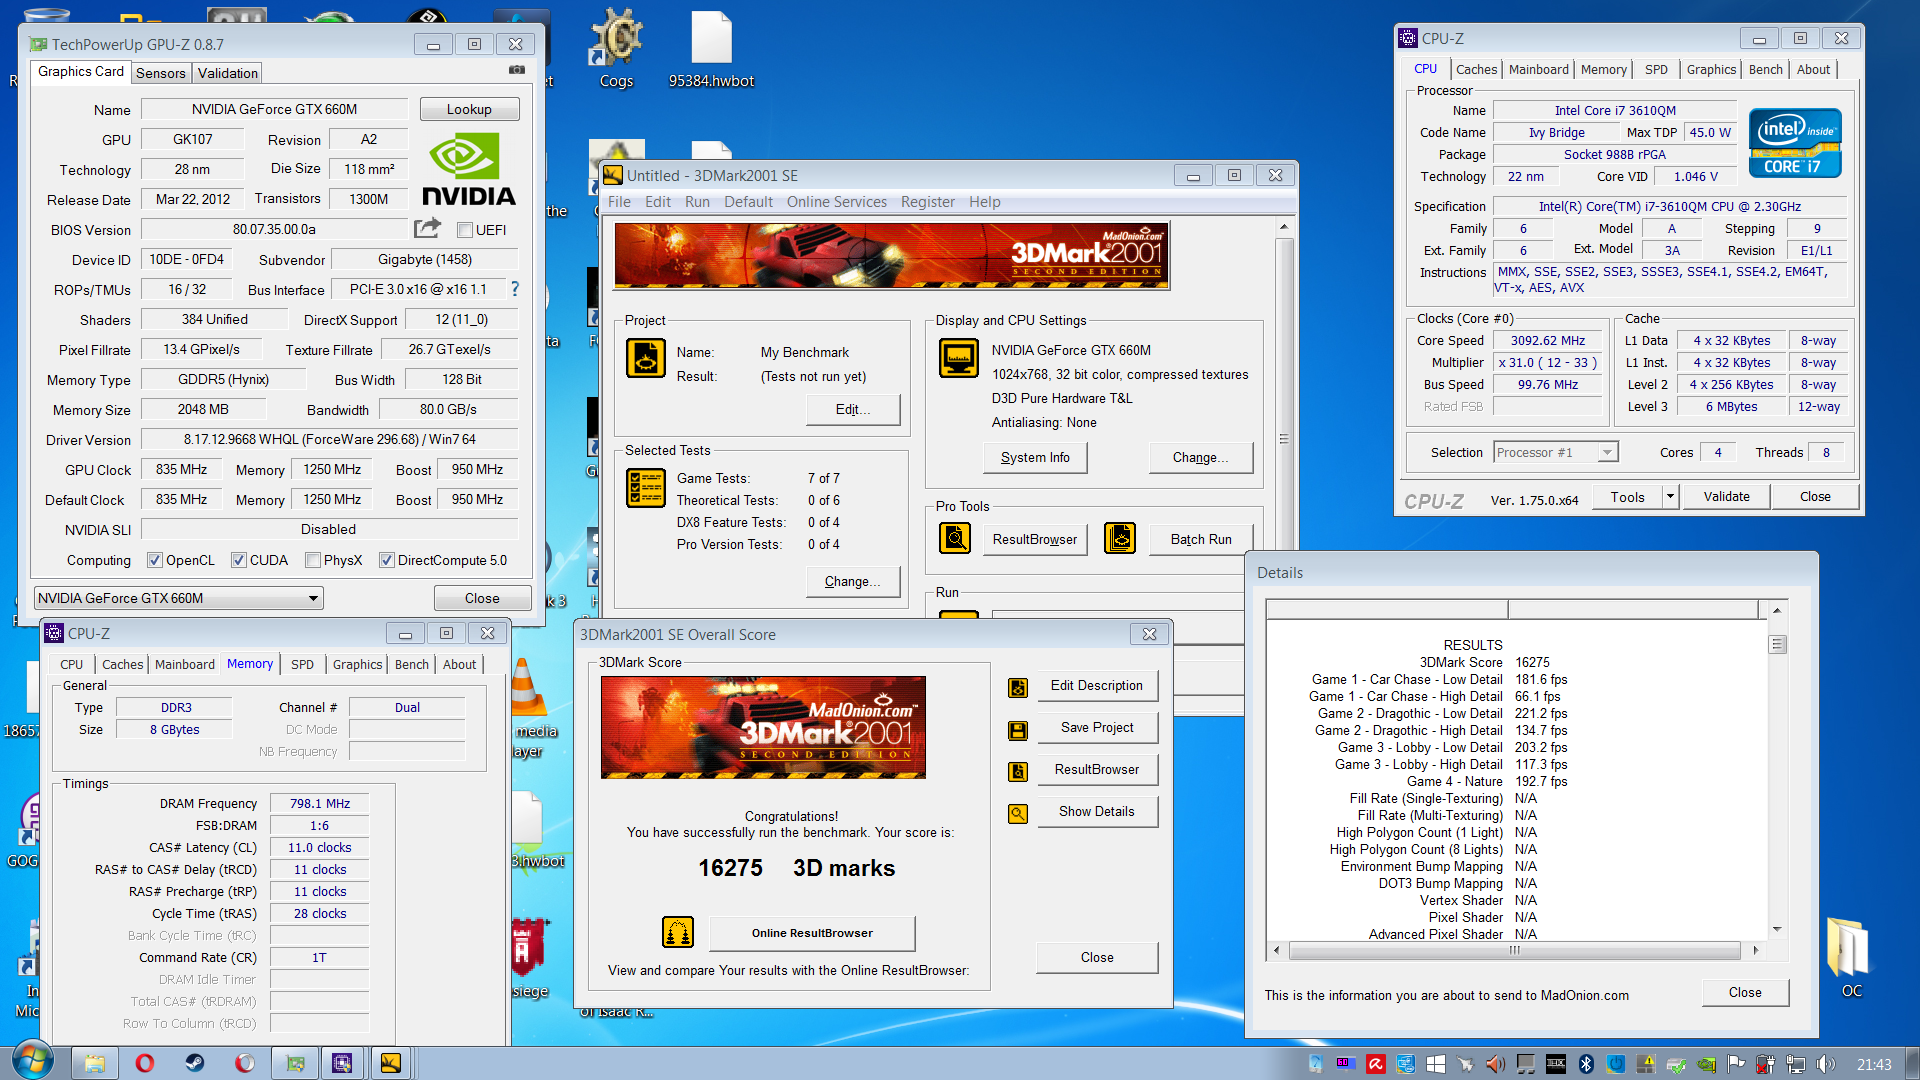Screen dimensions: 1920x1080
Task: Click the floppy disk Save Project icon
Action: 1018,730
